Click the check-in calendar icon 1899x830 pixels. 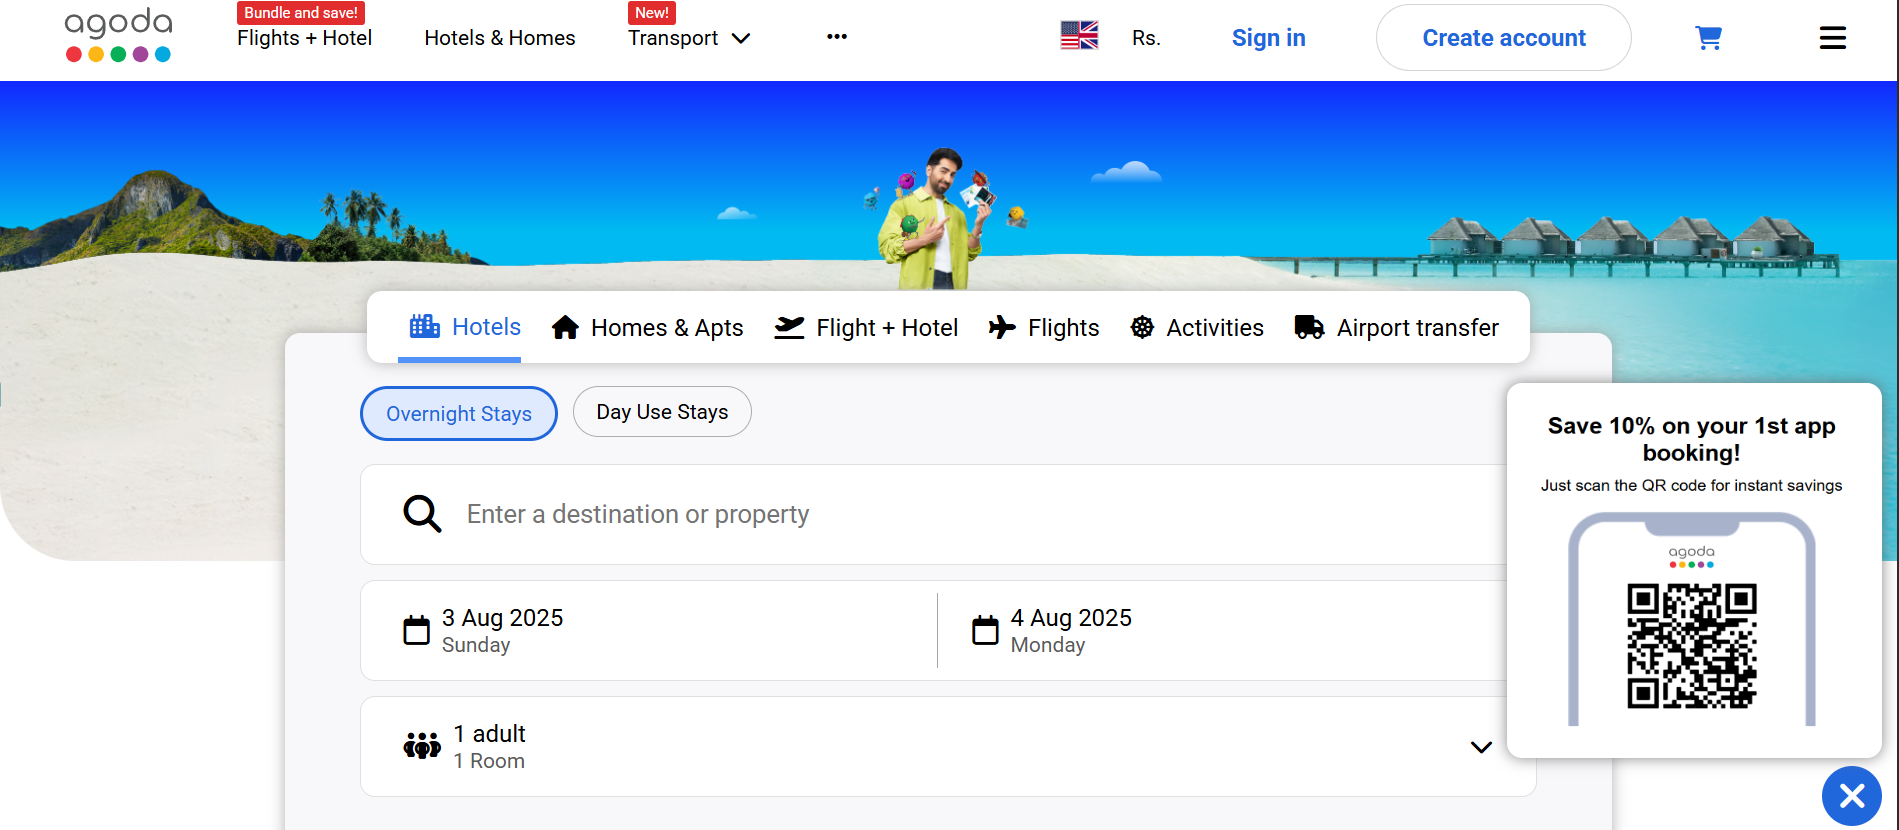coord(416,630)
